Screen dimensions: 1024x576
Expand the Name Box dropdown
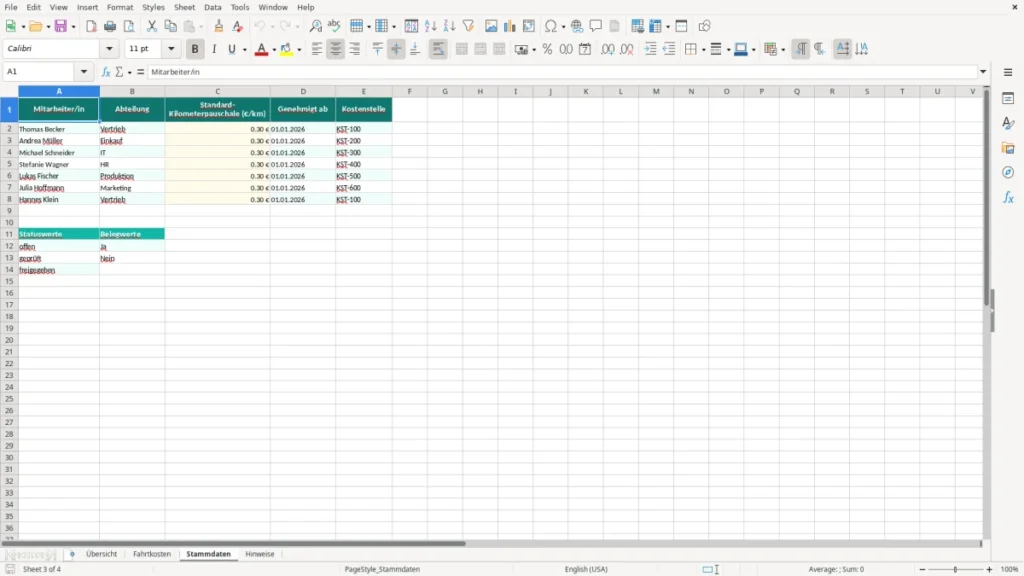[84, 72]
